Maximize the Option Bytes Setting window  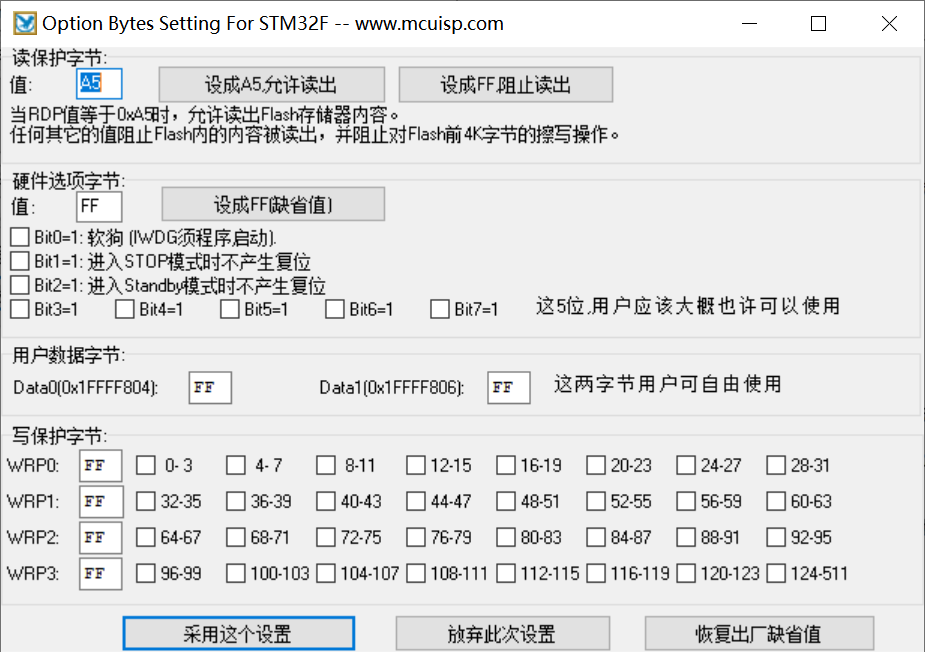tap(818, 24)
